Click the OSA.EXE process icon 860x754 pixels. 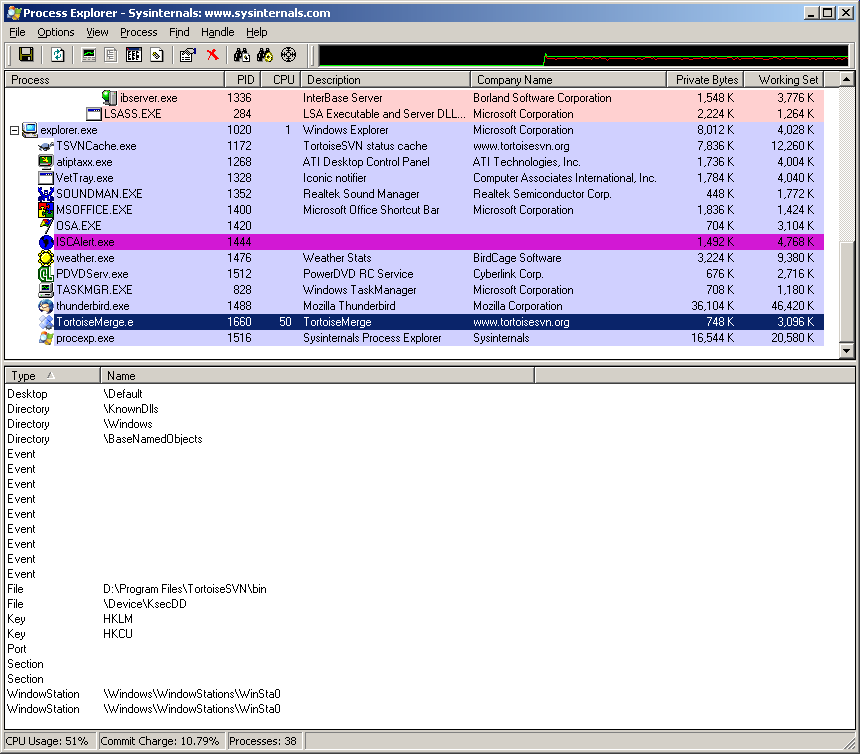point(46,225)
